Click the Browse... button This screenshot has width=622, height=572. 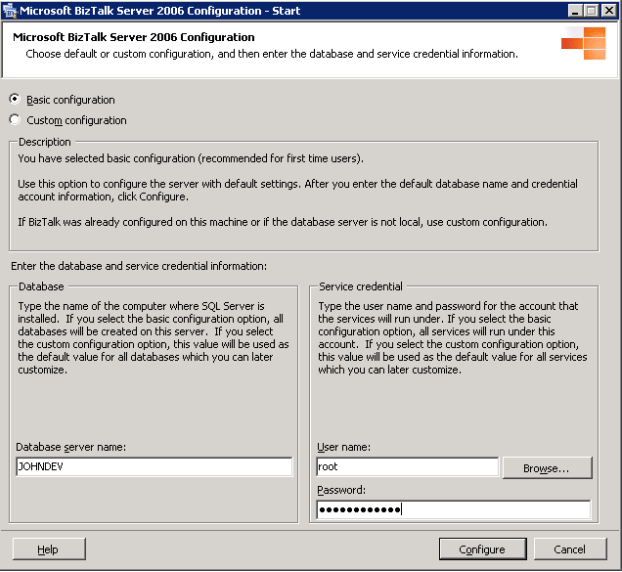[547, 468]
